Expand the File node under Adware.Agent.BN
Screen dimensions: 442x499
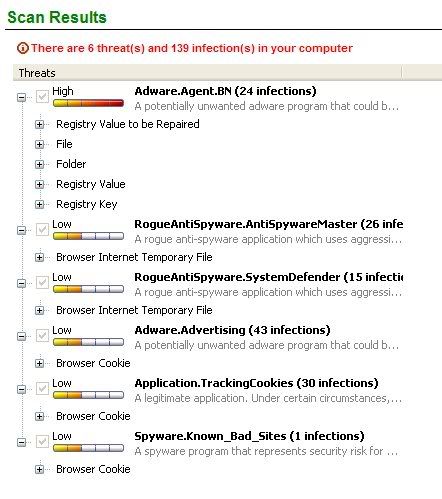(x=40, y=144)
